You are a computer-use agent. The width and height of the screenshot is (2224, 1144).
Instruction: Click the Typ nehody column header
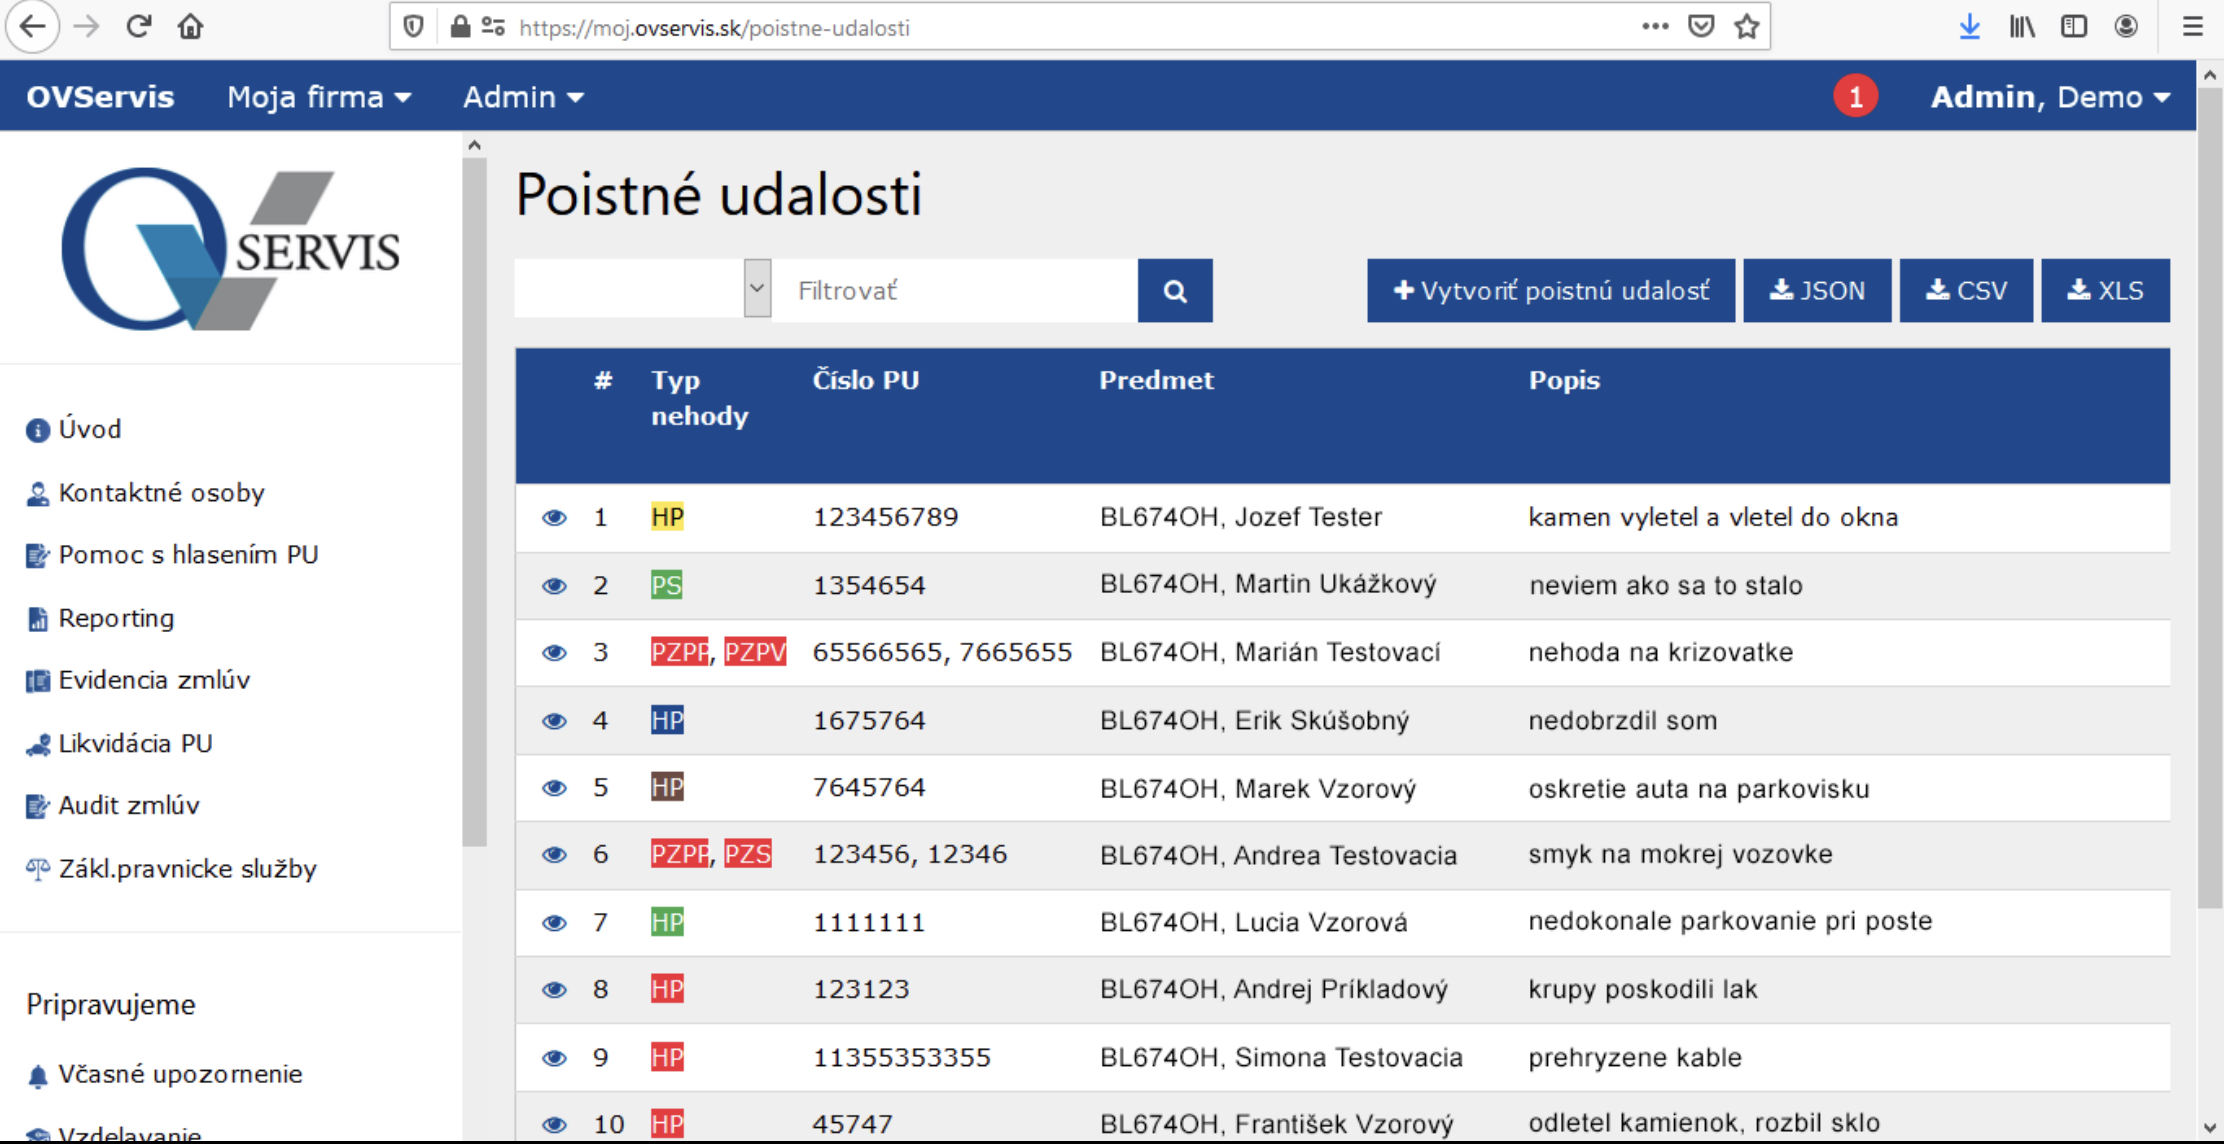[x=700, y=398]
